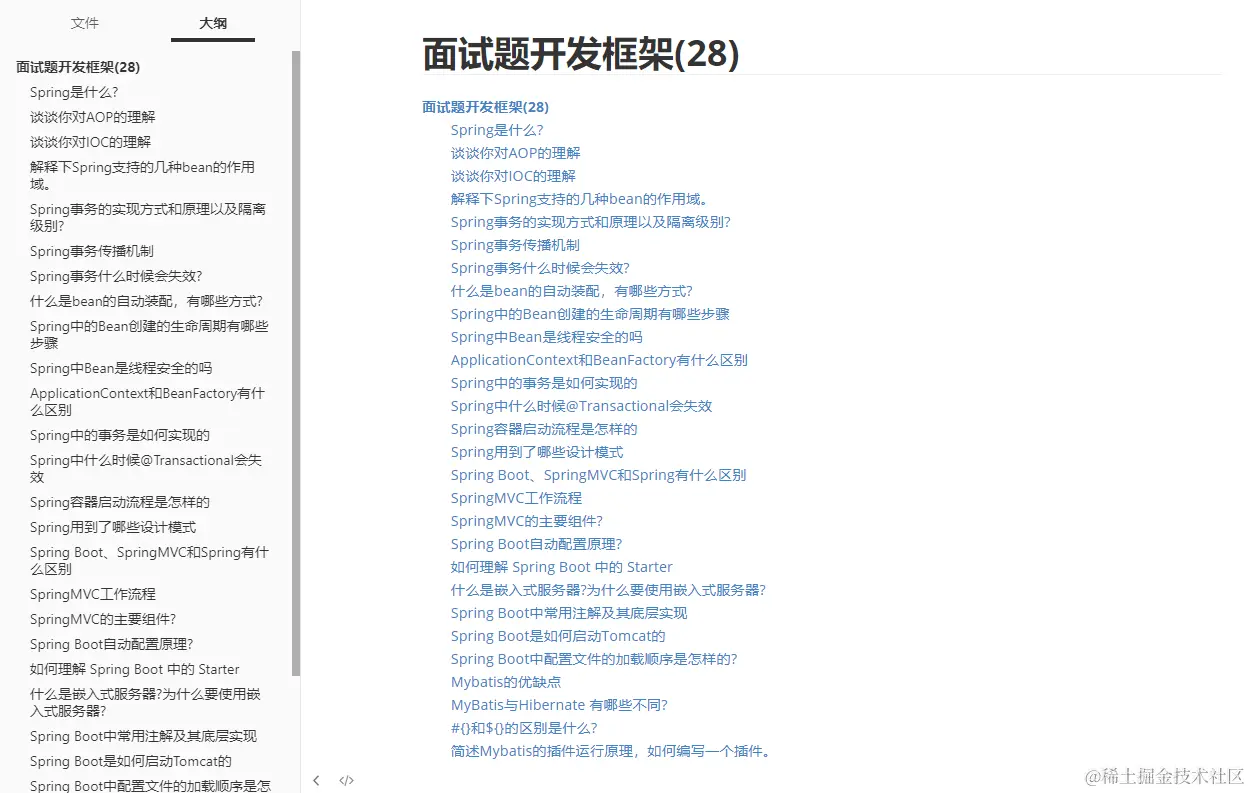Select the 大纲 tab
This screenshot has width=1251, height=793.
(212, 23)
